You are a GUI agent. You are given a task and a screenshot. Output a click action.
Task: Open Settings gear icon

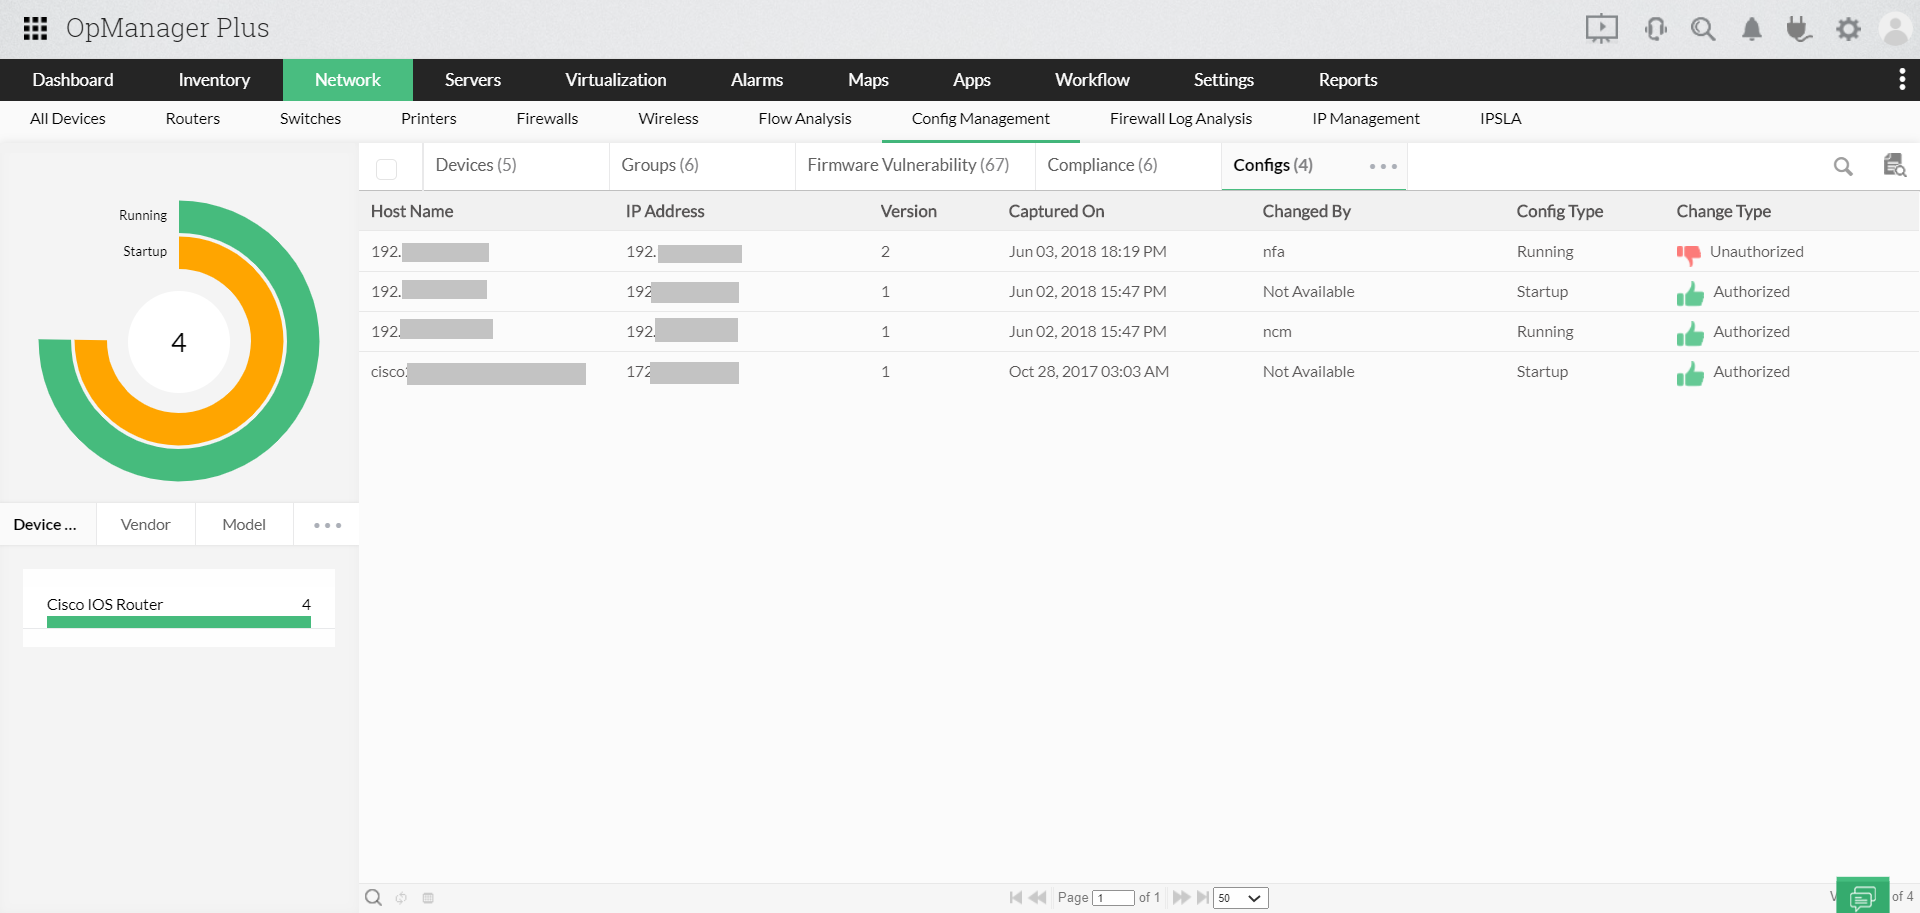[x=1848, y=28]
